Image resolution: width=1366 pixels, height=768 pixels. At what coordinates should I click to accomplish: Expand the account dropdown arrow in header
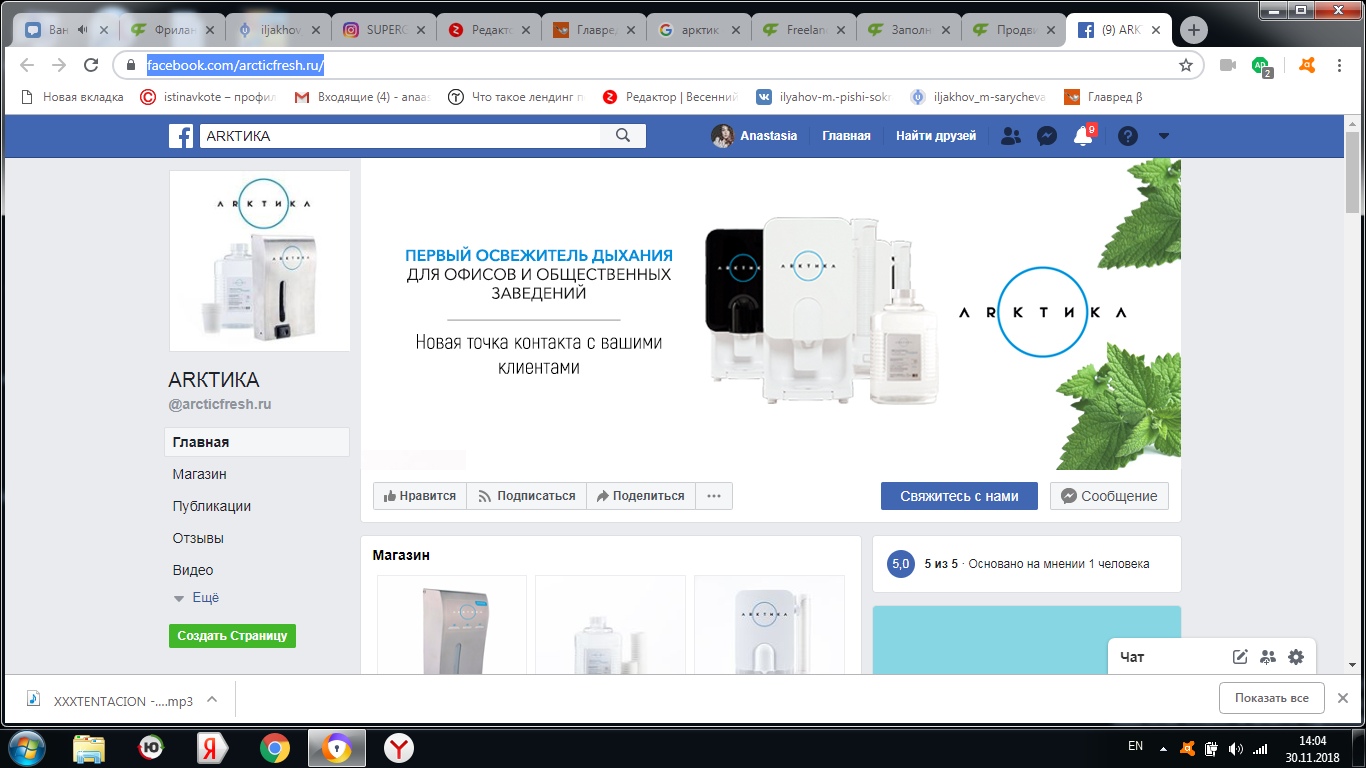(1163, 136)
